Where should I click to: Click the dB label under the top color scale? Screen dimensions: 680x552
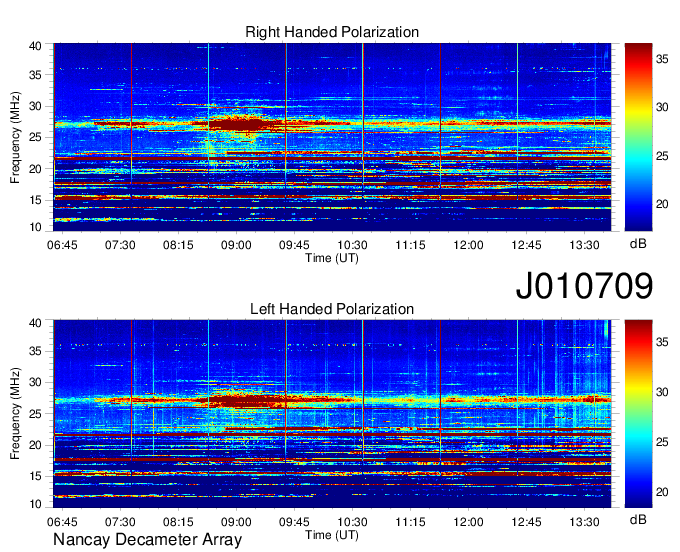[638, 243]
